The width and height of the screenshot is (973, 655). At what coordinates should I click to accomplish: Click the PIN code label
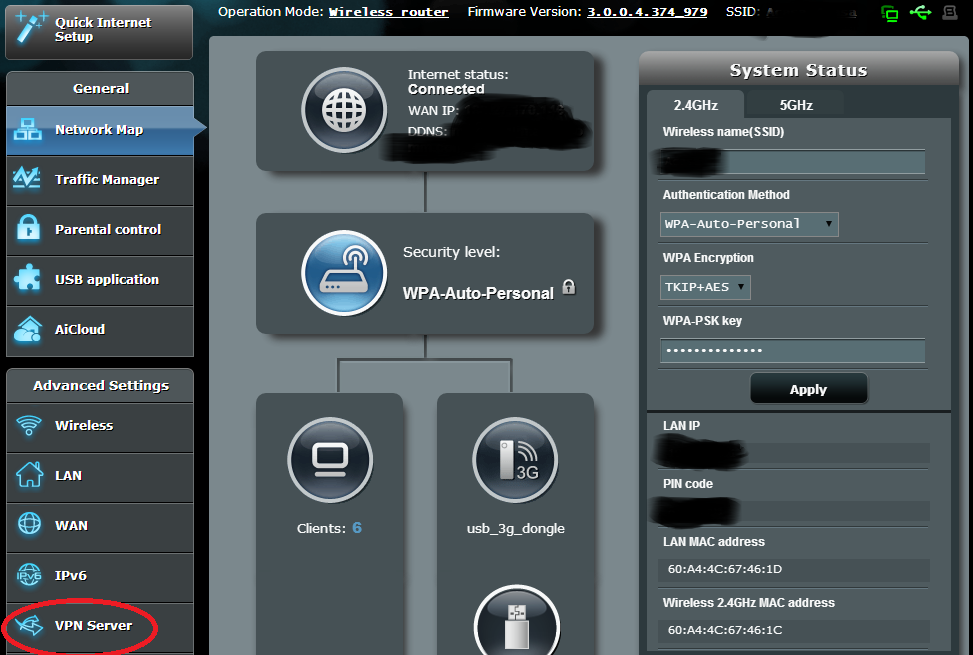688,484
